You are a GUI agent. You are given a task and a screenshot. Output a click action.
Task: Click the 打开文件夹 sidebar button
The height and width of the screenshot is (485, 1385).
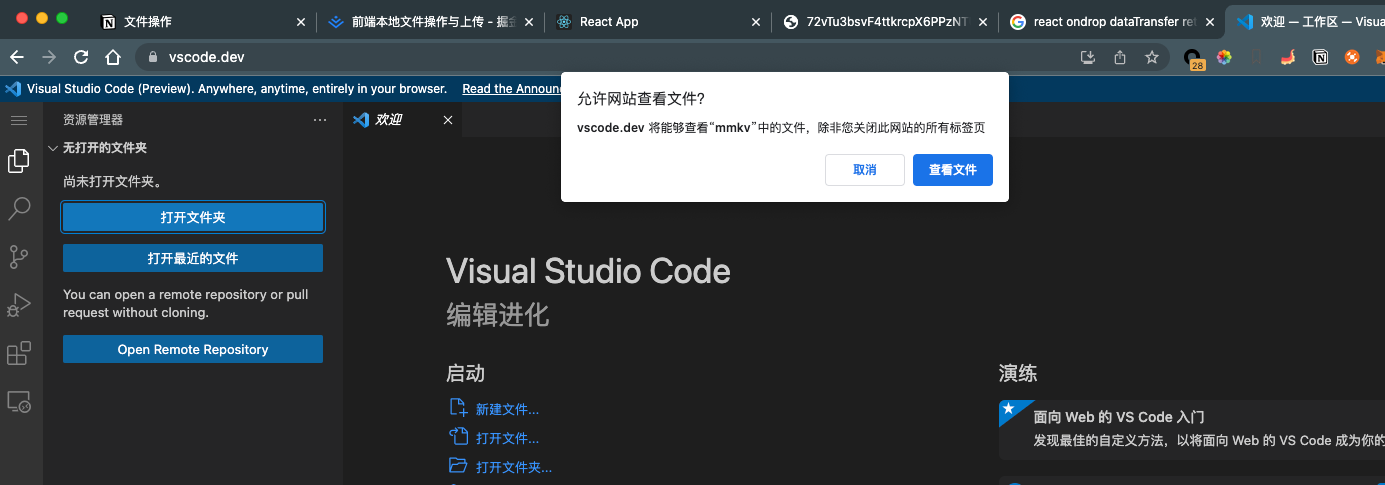click(193, 217)
